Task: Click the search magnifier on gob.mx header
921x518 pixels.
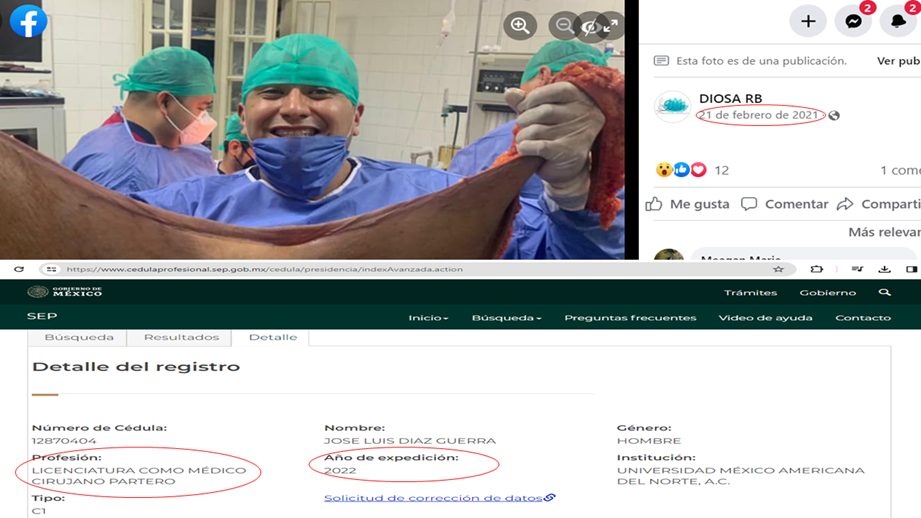Action: (x=884, y=292)
